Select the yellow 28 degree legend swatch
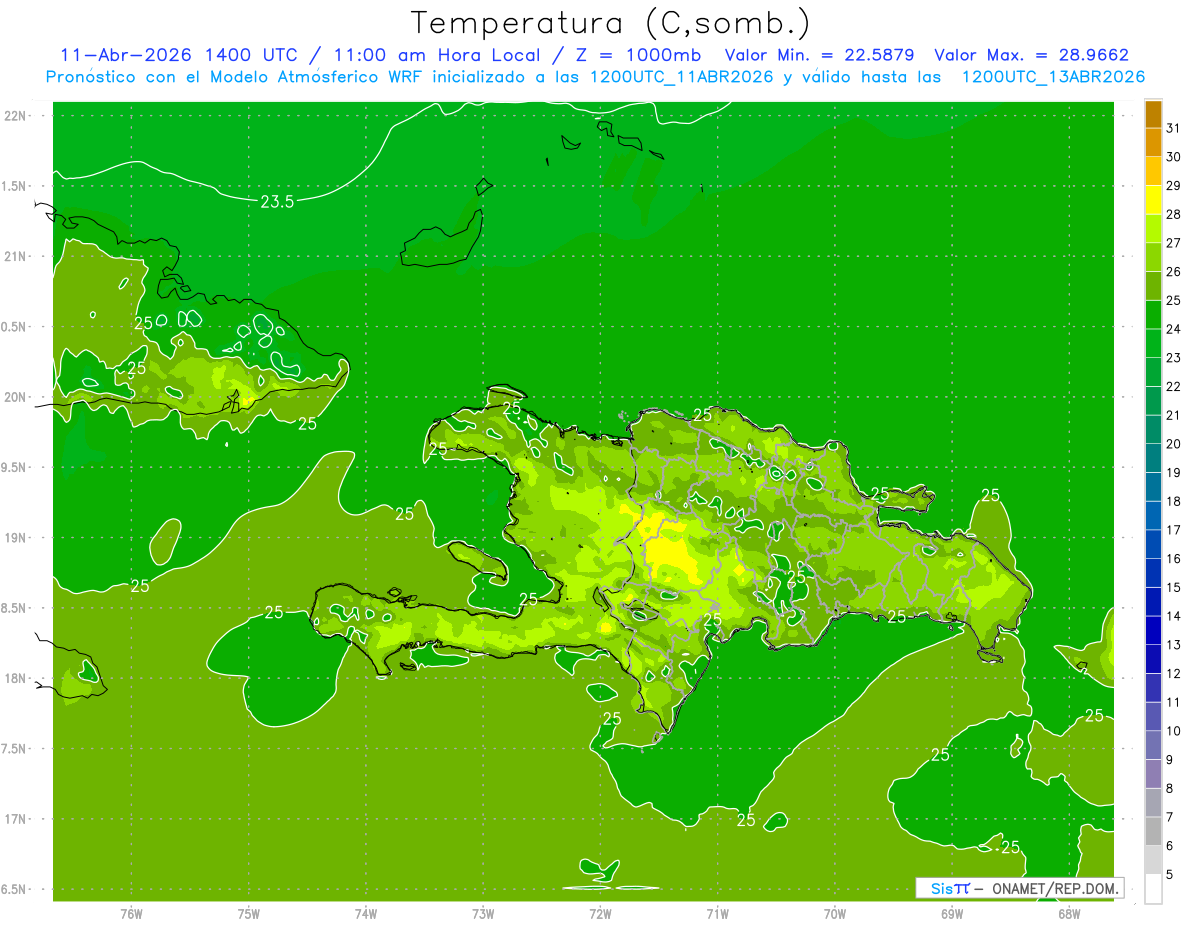Screen dimensions: 1200x927 (1153, 200)
